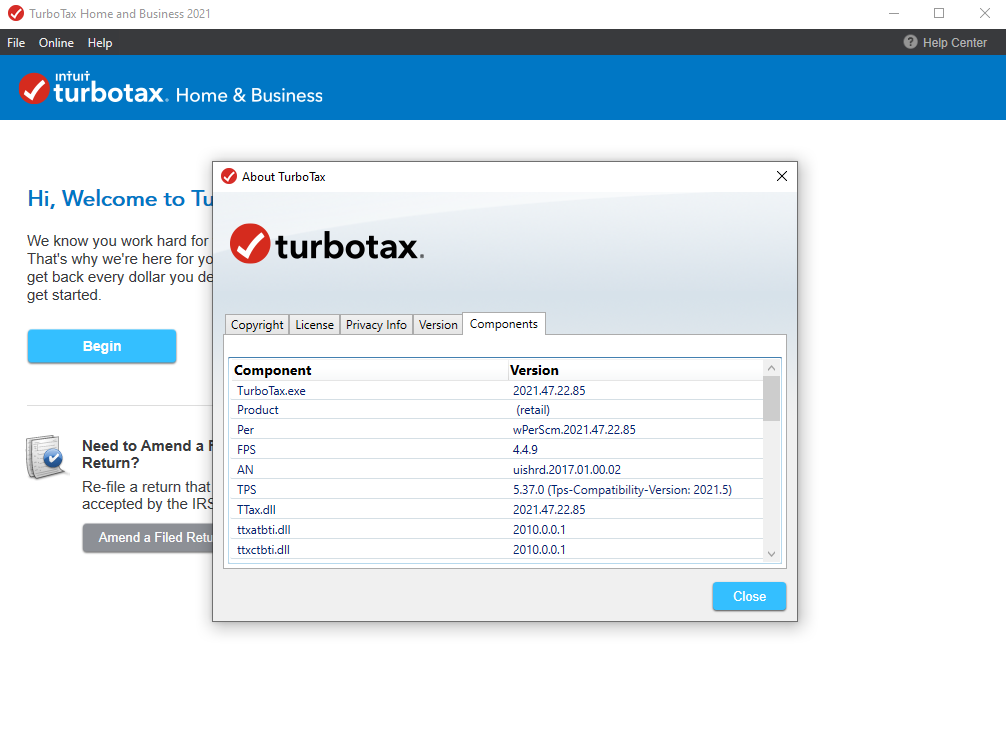Select the TTax.dll row

[x=497, y=510]
